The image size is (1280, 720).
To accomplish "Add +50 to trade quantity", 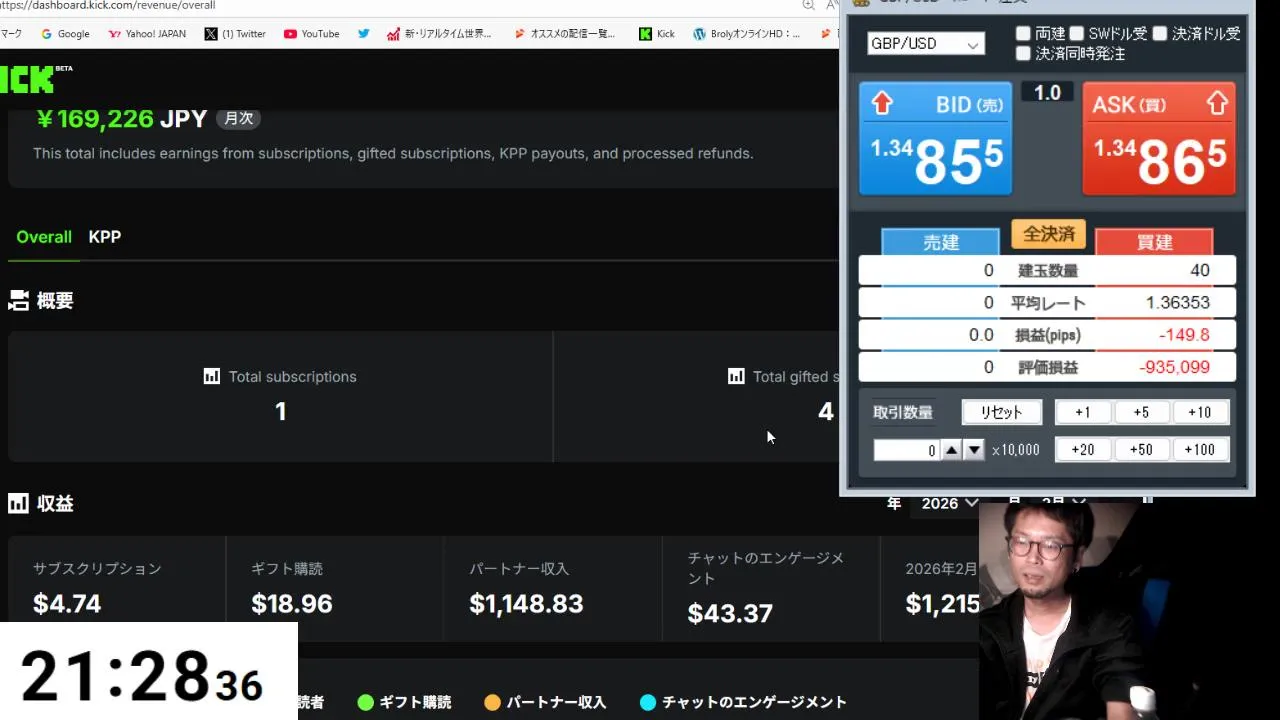I will (1141, 450).
